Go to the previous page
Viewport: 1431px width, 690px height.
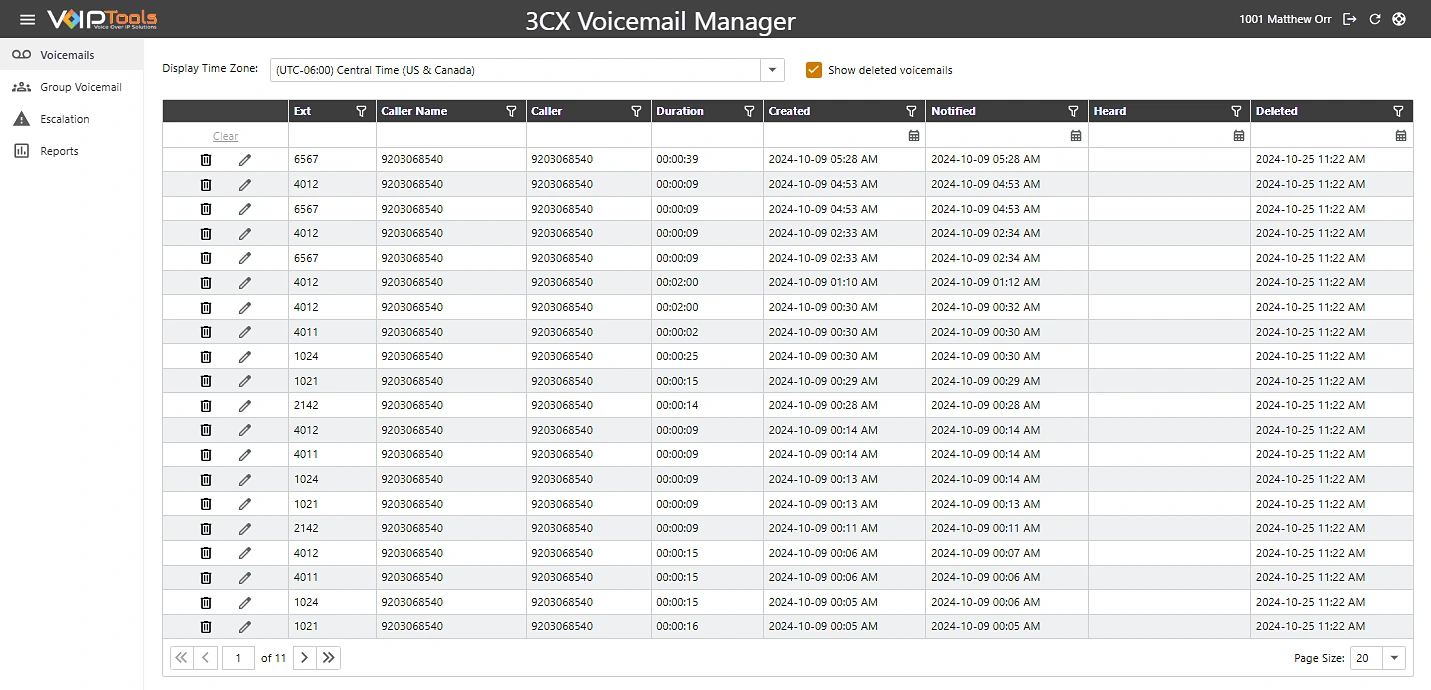[206, 658]
